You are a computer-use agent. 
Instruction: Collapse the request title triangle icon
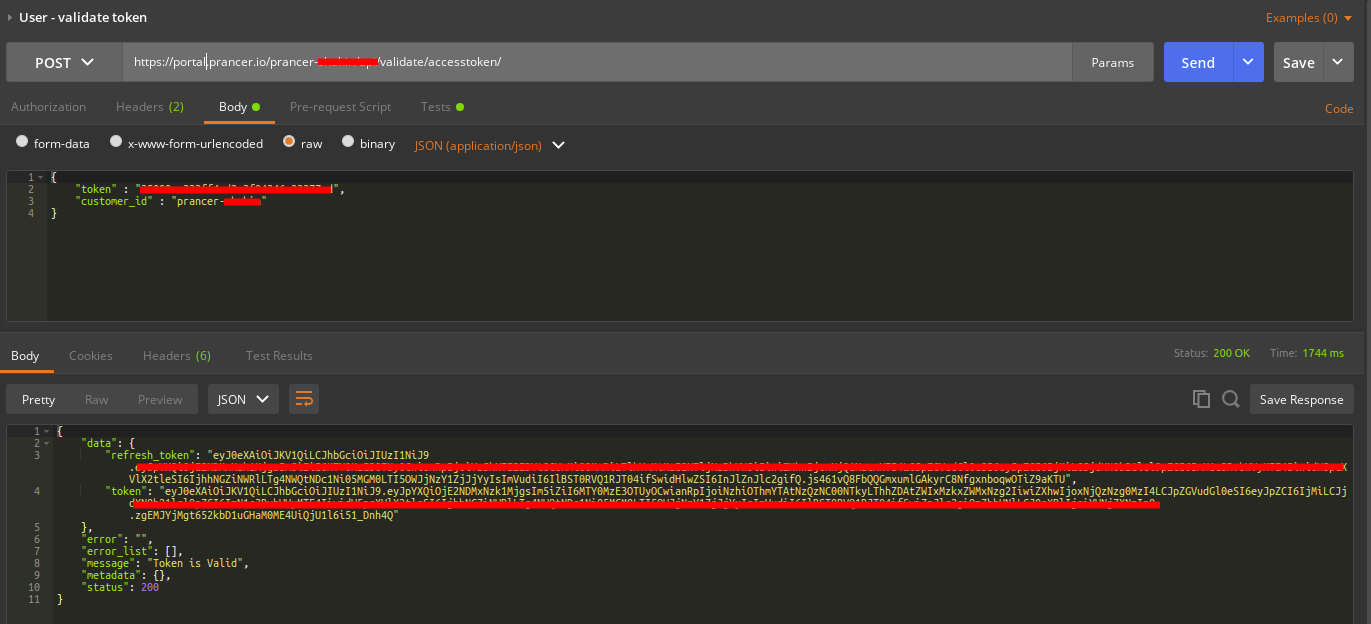pos(10,17)
